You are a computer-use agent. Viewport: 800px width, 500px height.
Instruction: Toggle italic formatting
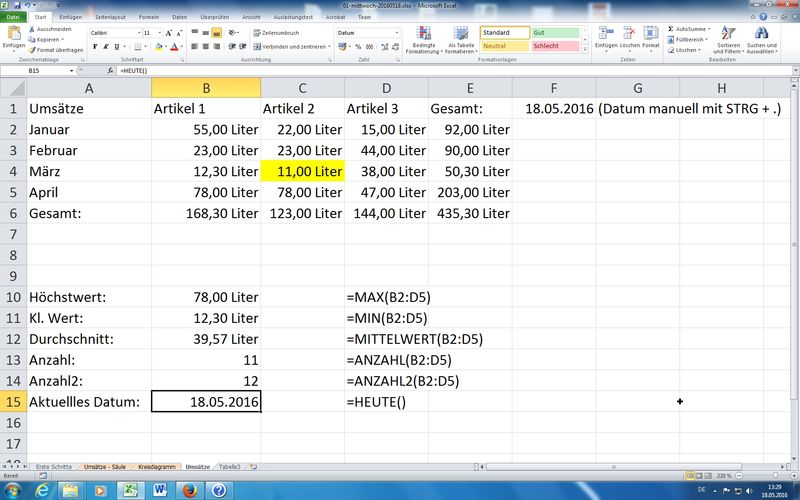click(105, 46)
